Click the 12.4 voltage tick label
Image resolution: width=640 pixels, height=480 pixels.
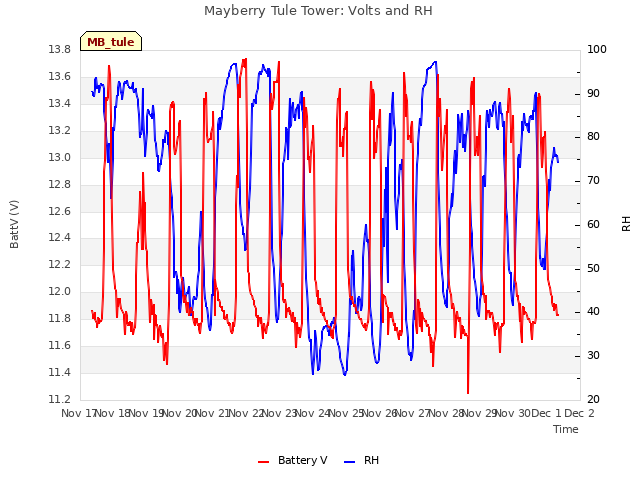pos(59,238)
